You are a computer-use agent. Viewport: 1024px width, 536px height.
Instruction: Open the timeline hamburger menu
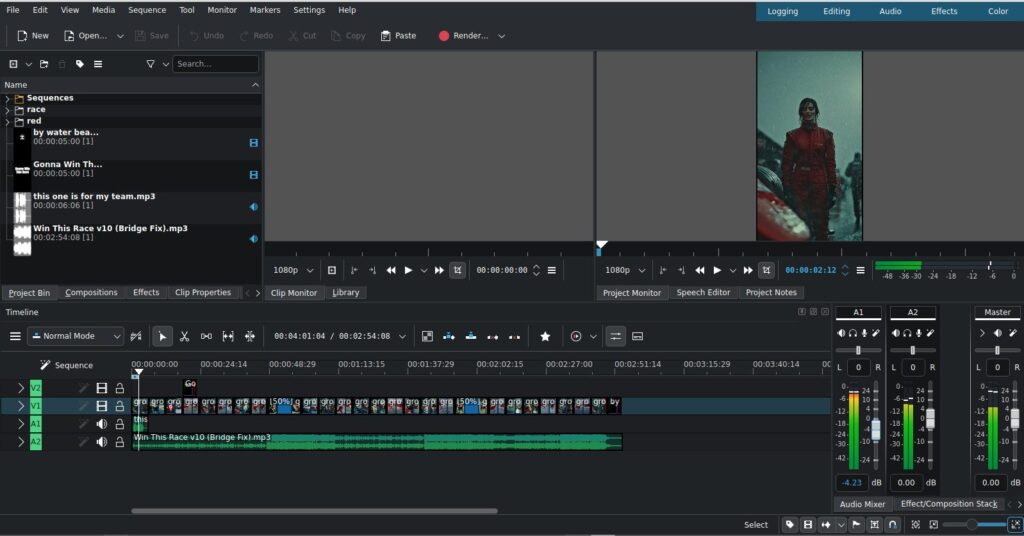[15, 336]
